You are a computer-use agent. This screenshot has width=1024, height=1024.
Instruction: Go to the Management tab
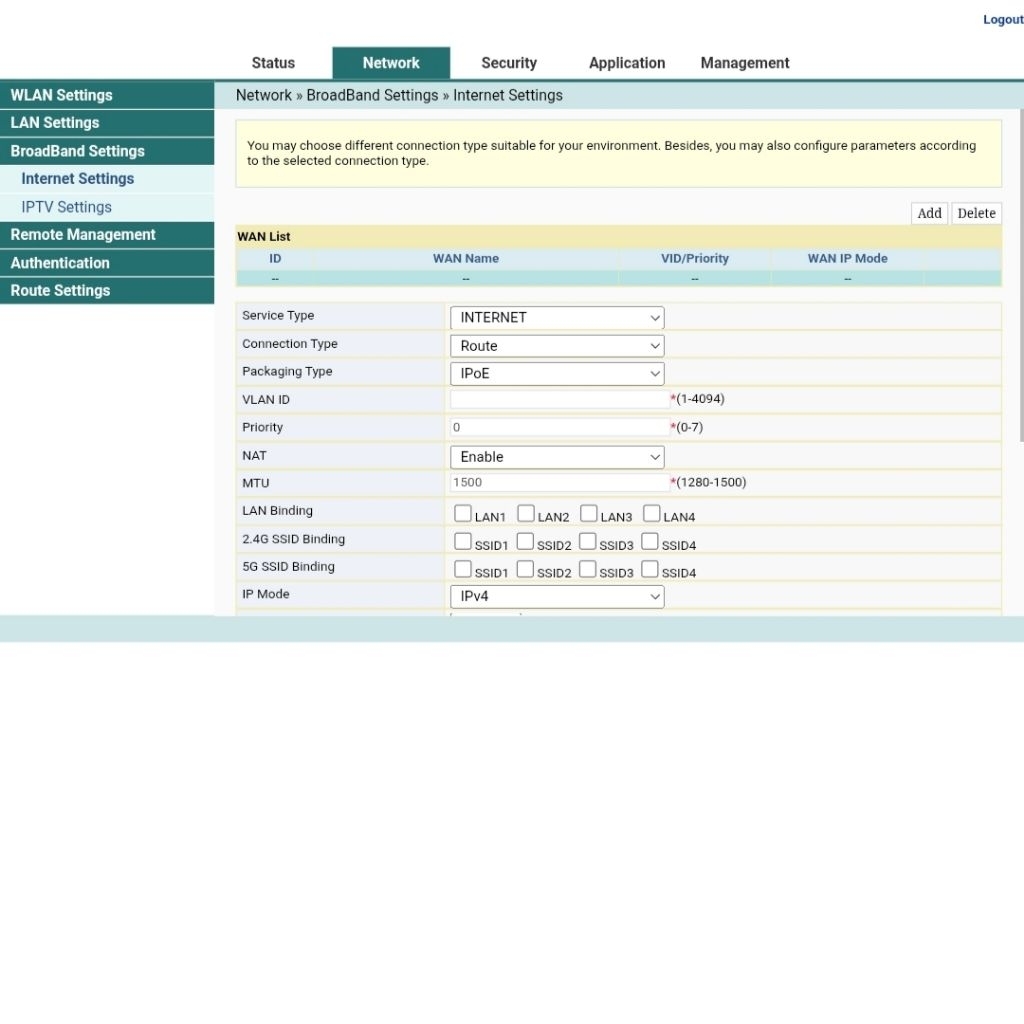(744, 63)
